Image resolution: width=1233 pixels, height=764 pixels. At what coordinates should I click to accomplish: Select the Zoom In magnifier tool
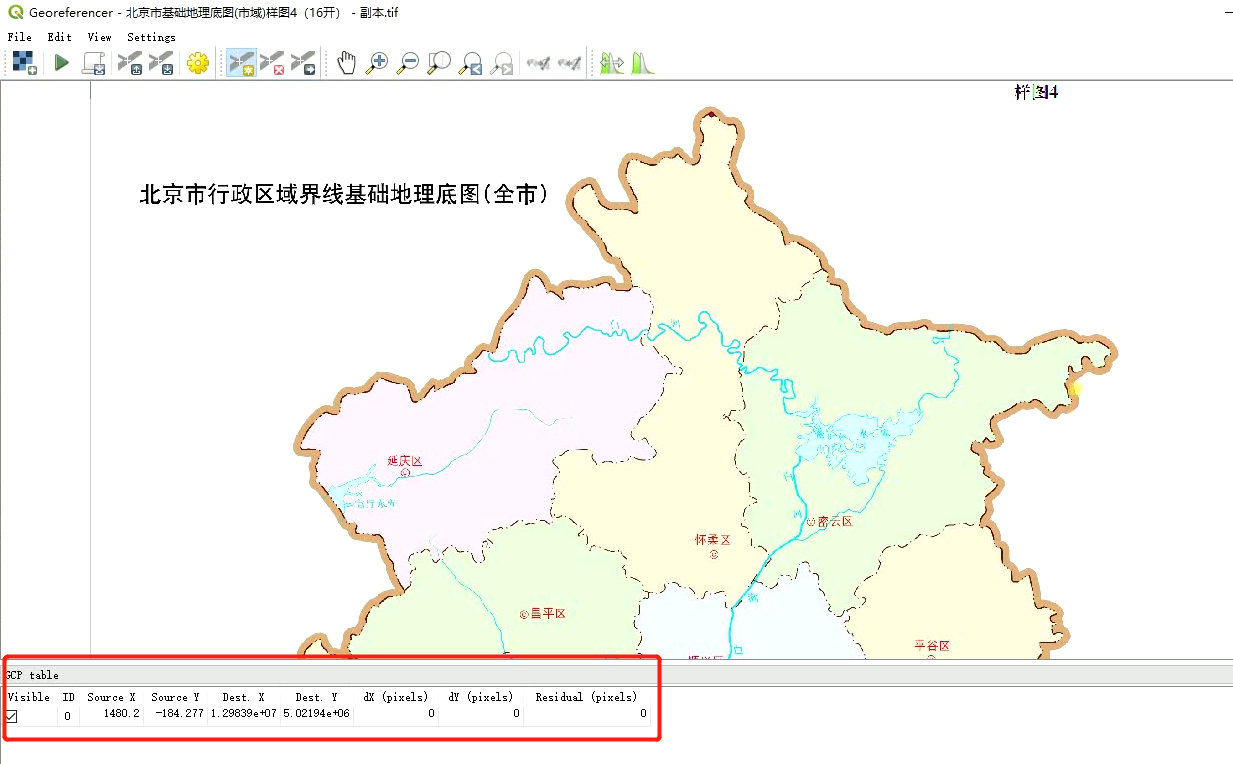coord(377,63)
